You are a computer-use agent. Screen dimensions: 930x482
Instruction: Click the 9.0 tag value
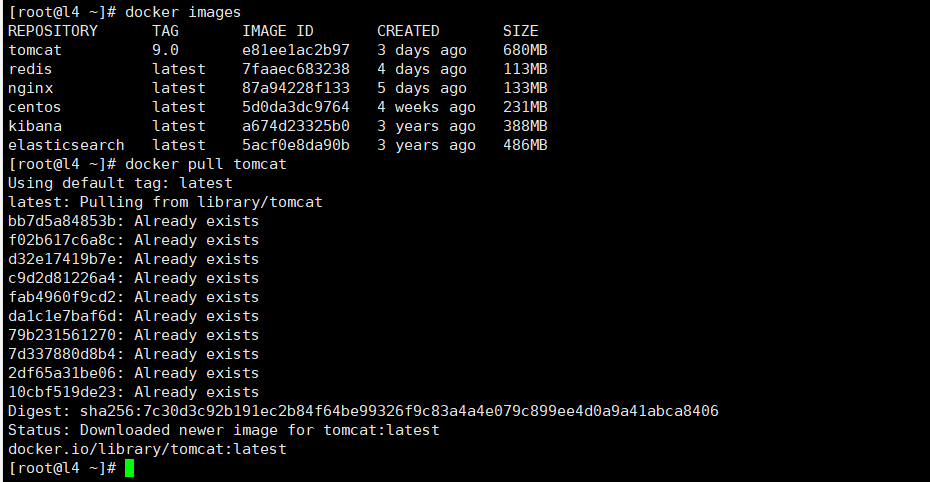click(x=165, y=50)
